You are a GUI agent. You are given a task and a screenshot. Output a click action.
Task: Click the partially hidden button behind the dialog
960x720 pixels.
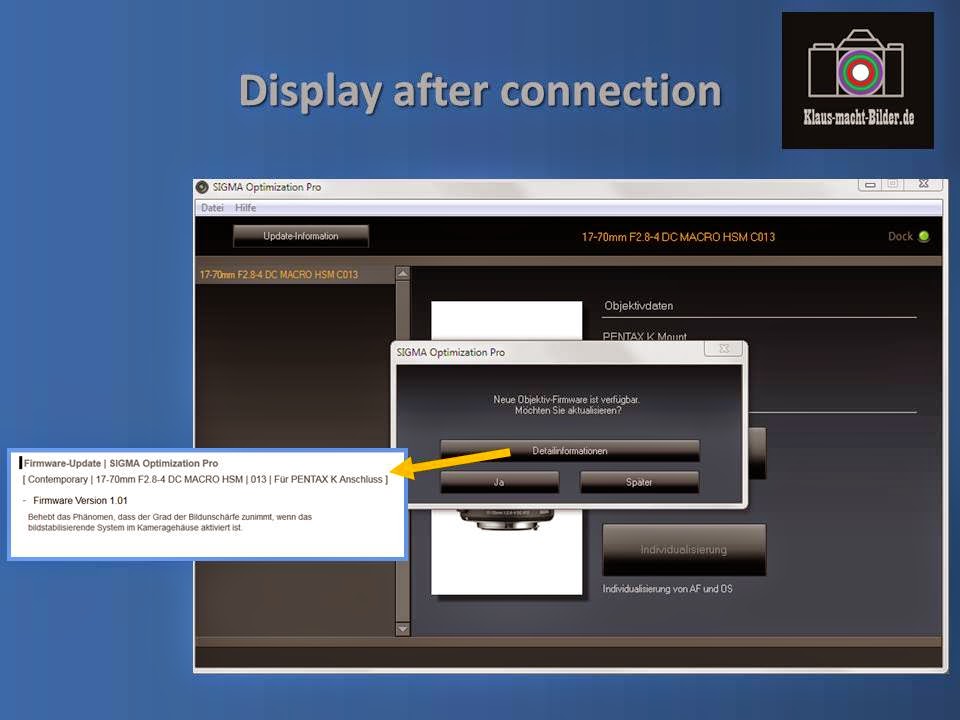pyautogui.click(x=757, y=453)
